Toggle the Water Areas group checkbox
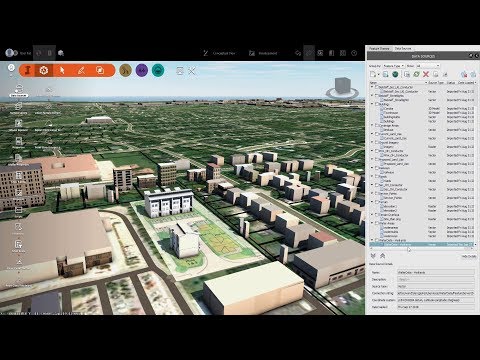 [377, 223]
